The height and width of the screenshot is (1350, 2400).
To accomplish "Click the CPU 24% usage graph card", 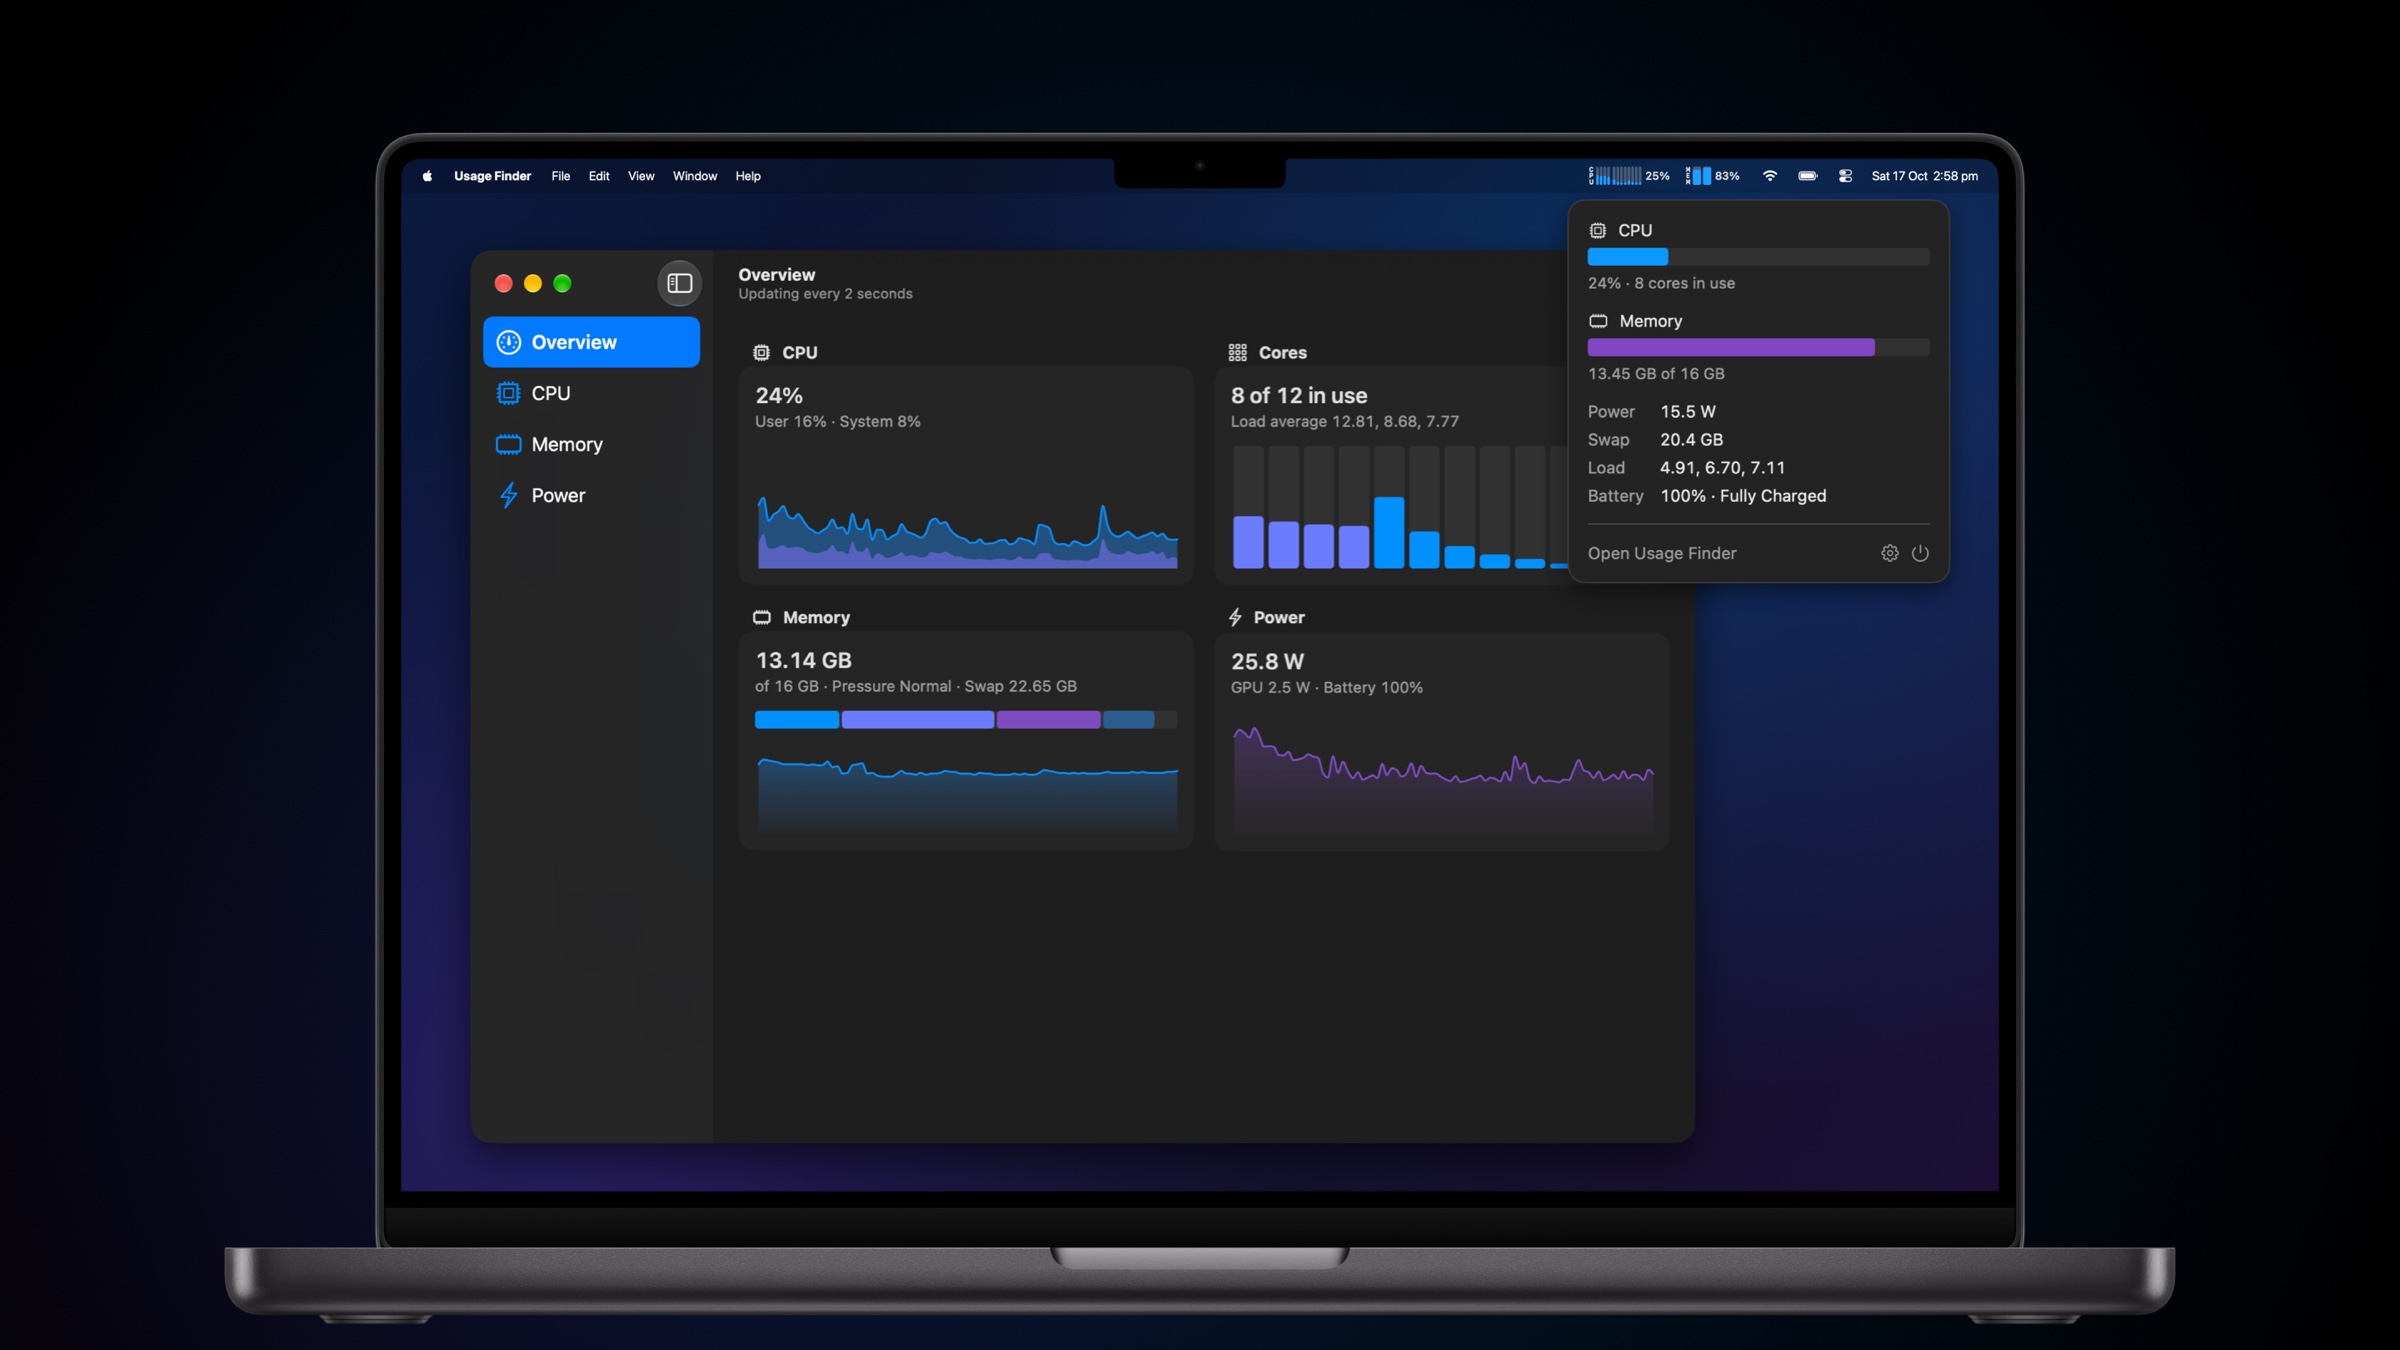I will (966, 475).
